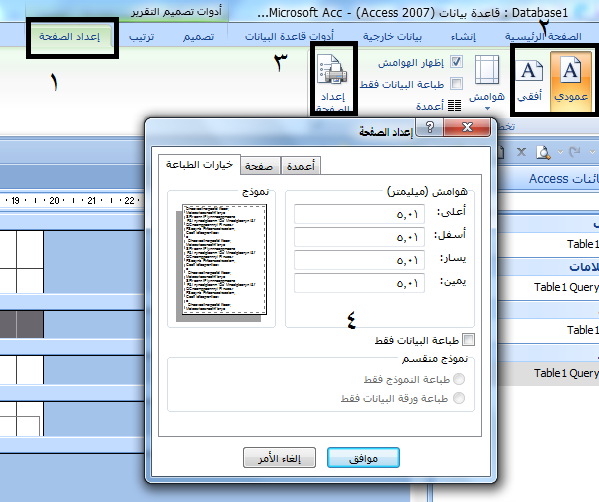Image resolution: width=599 pixels, height=502 pixels.
Task: Click the إلغاء الأمر cancel button
Action: tap(279, 458)
